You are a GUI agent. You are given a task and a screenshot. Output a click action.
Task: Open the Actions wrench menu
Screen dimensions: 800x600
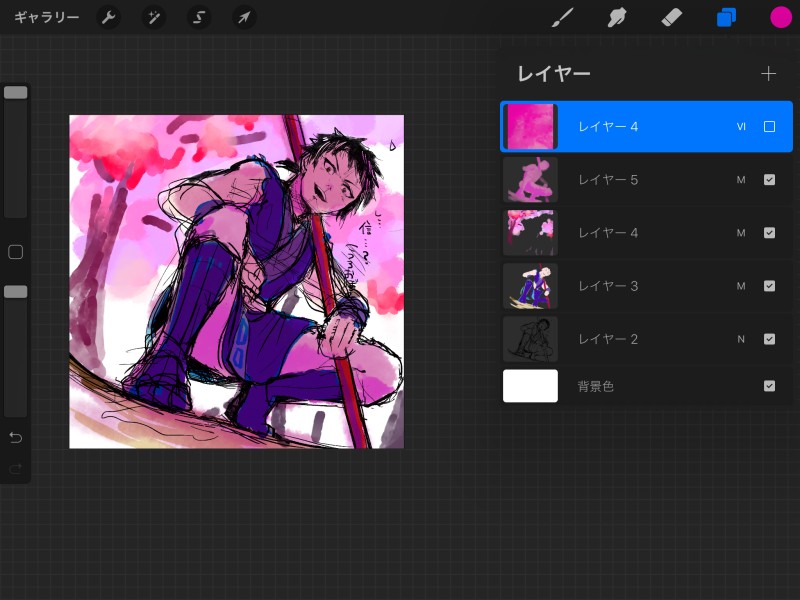point(108,18)
